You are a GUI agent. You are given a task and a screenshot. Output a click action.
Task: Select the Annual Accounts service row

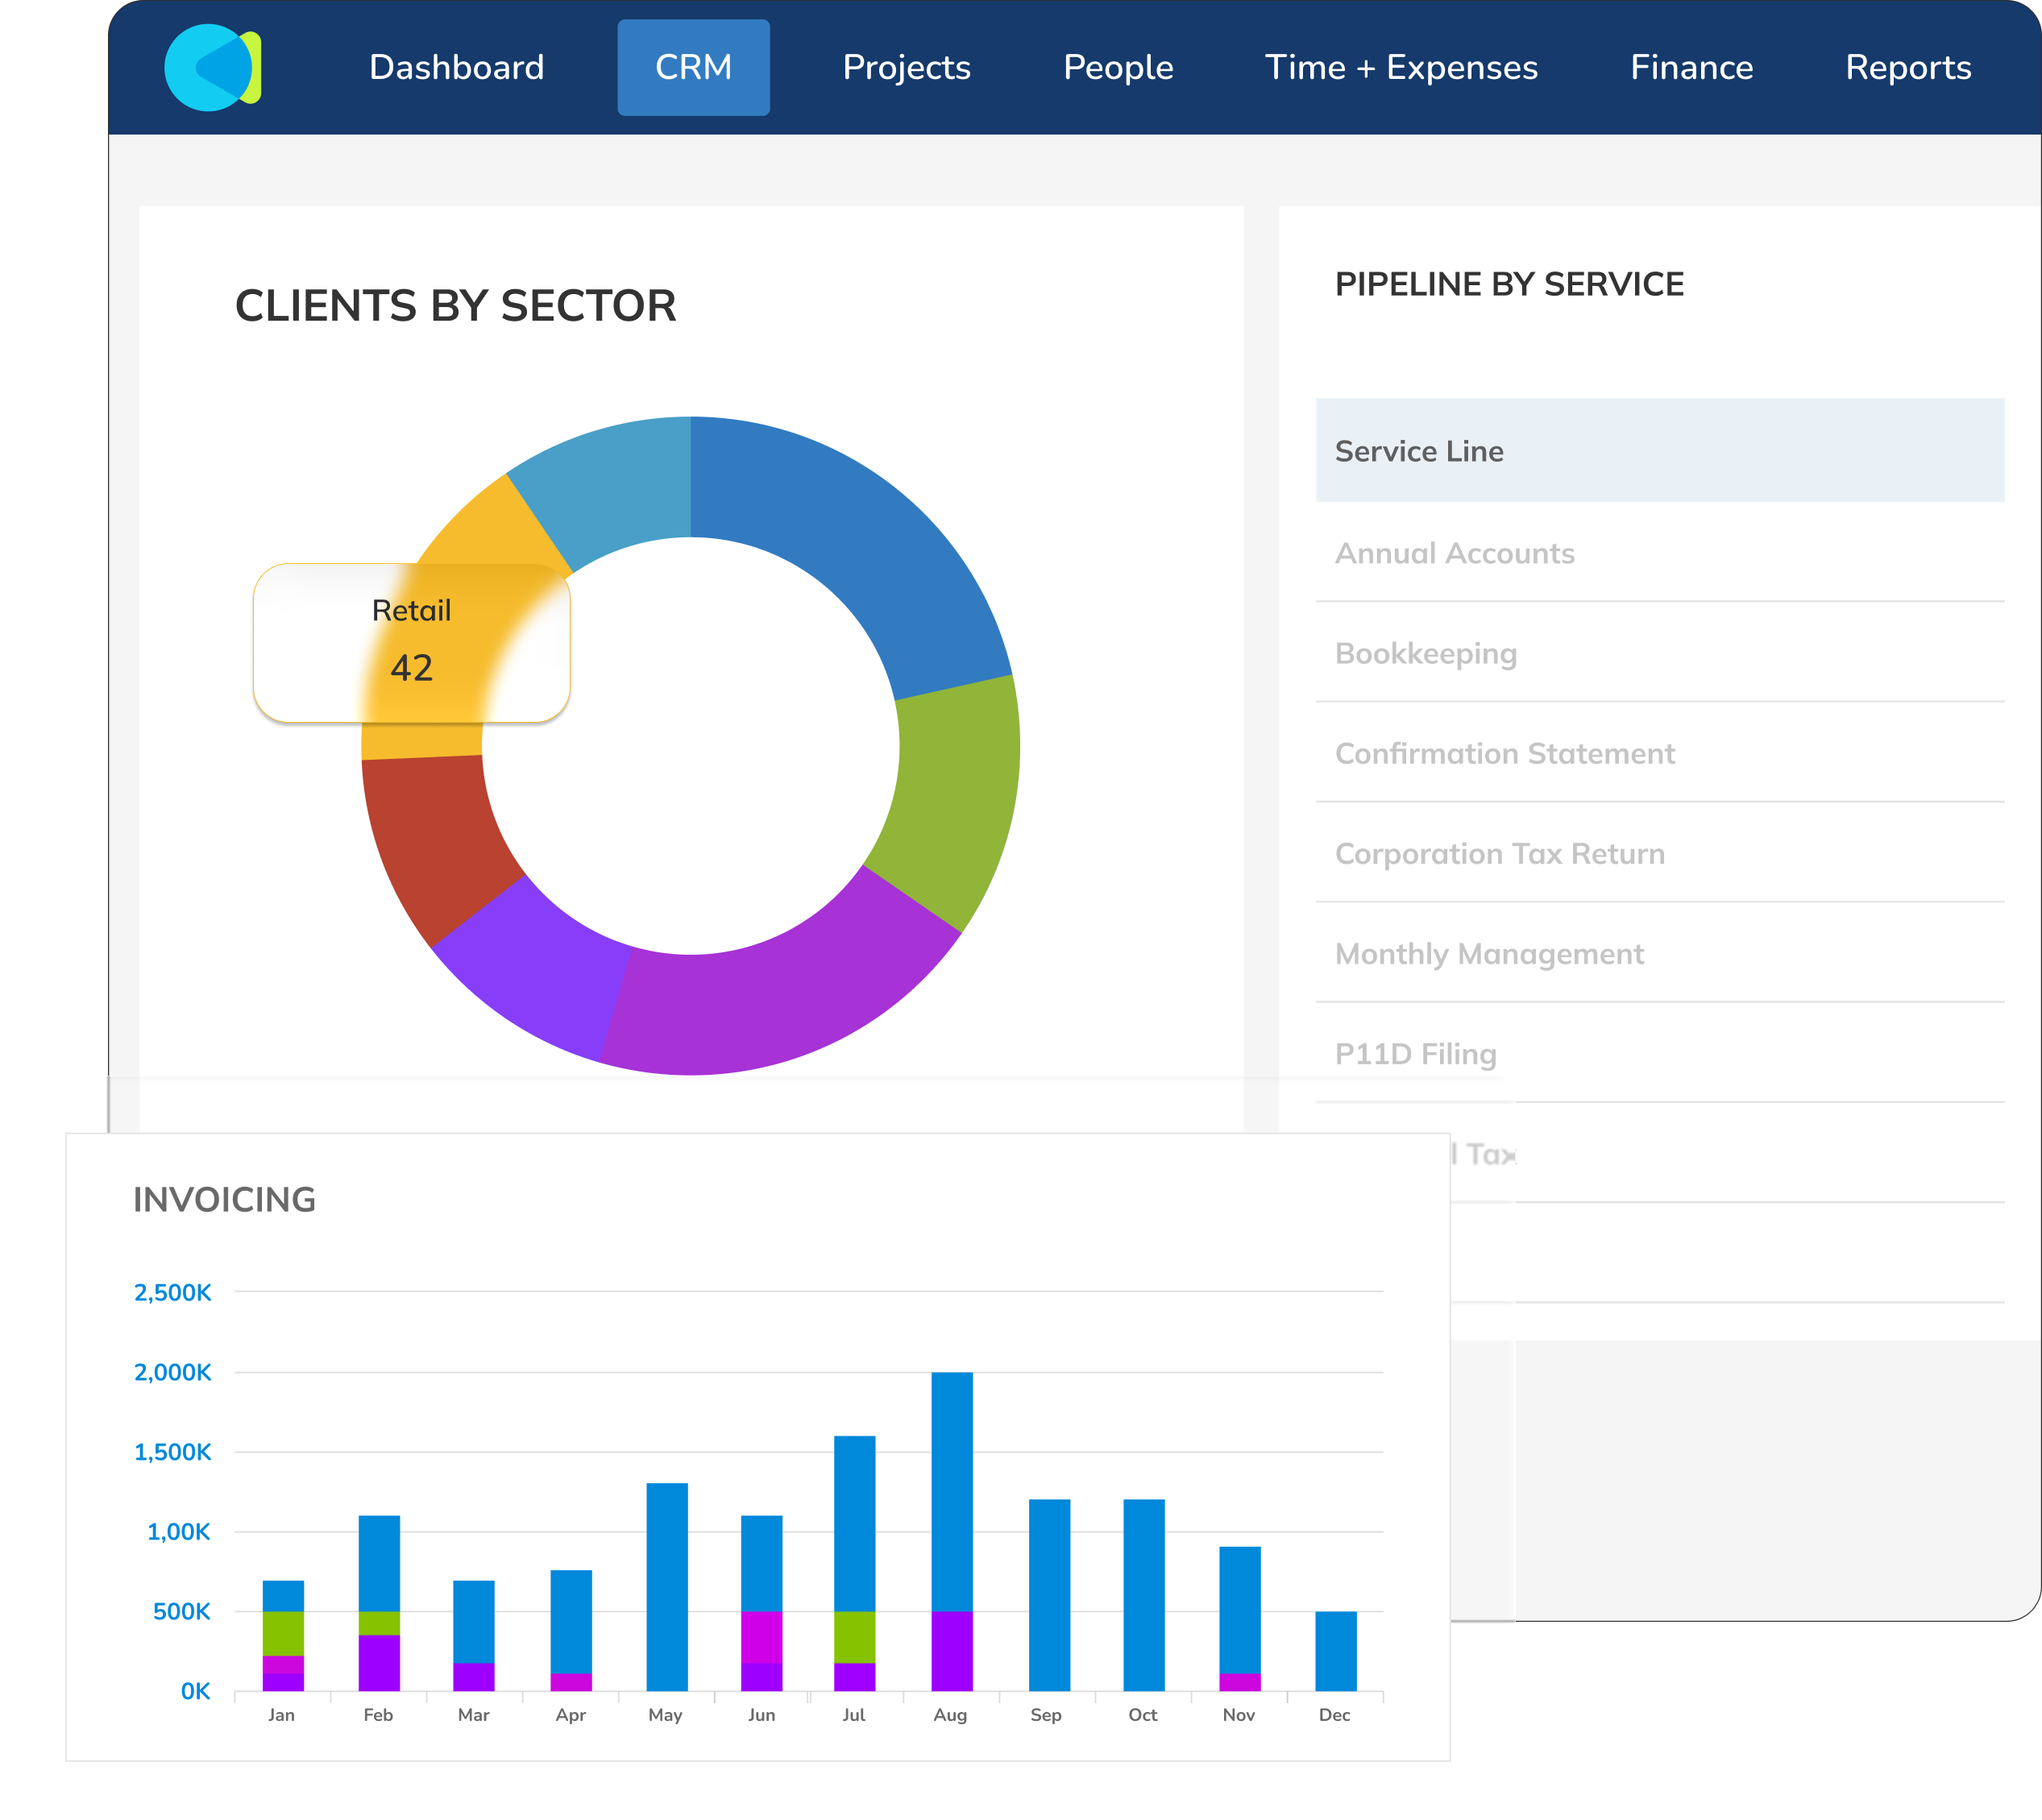(1454, 553)
